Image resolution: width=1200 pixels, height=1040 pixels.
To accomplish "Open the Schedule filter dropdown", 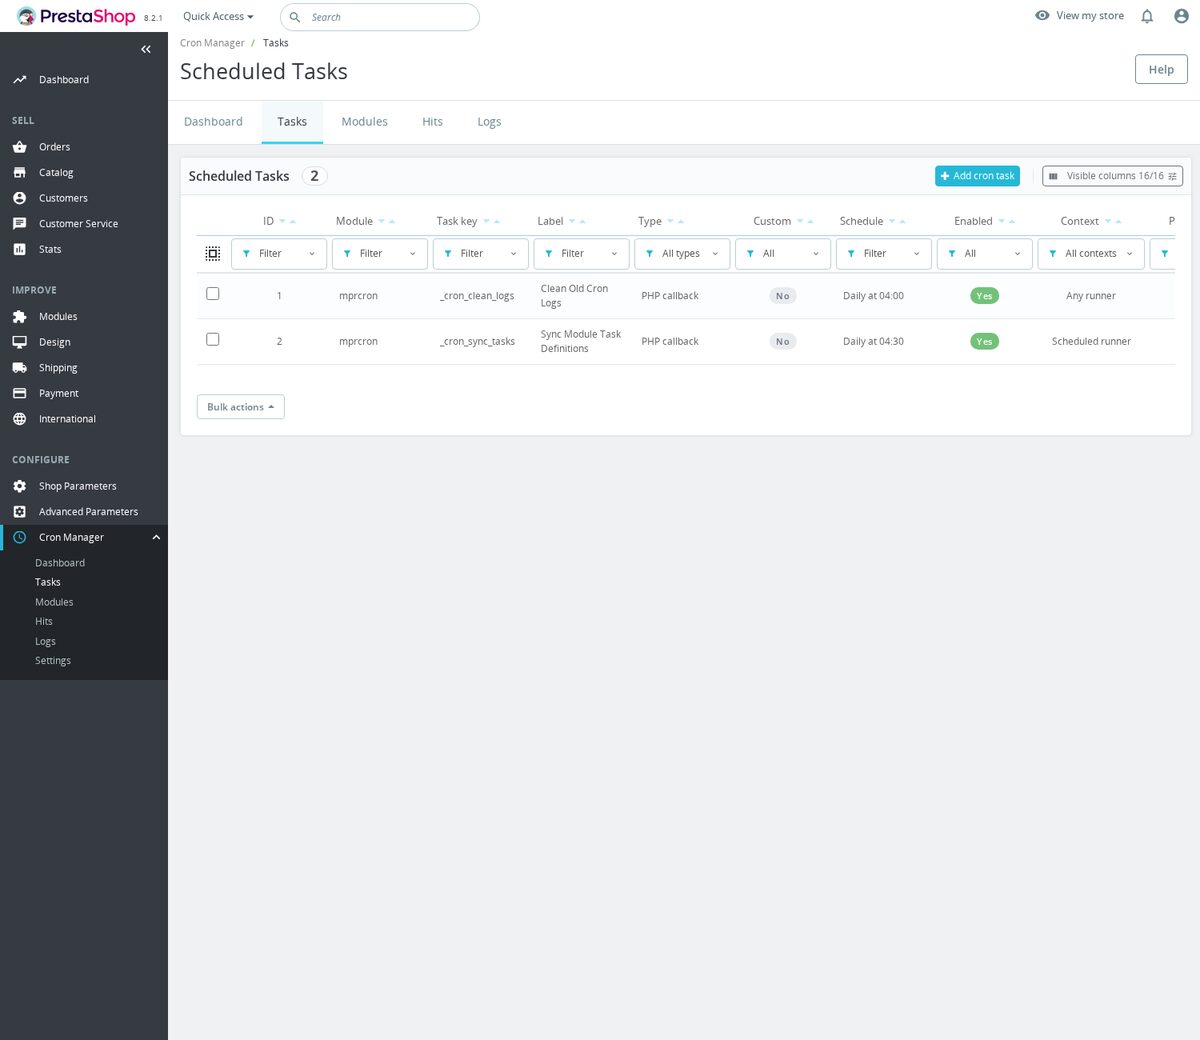I will (884, 254).
